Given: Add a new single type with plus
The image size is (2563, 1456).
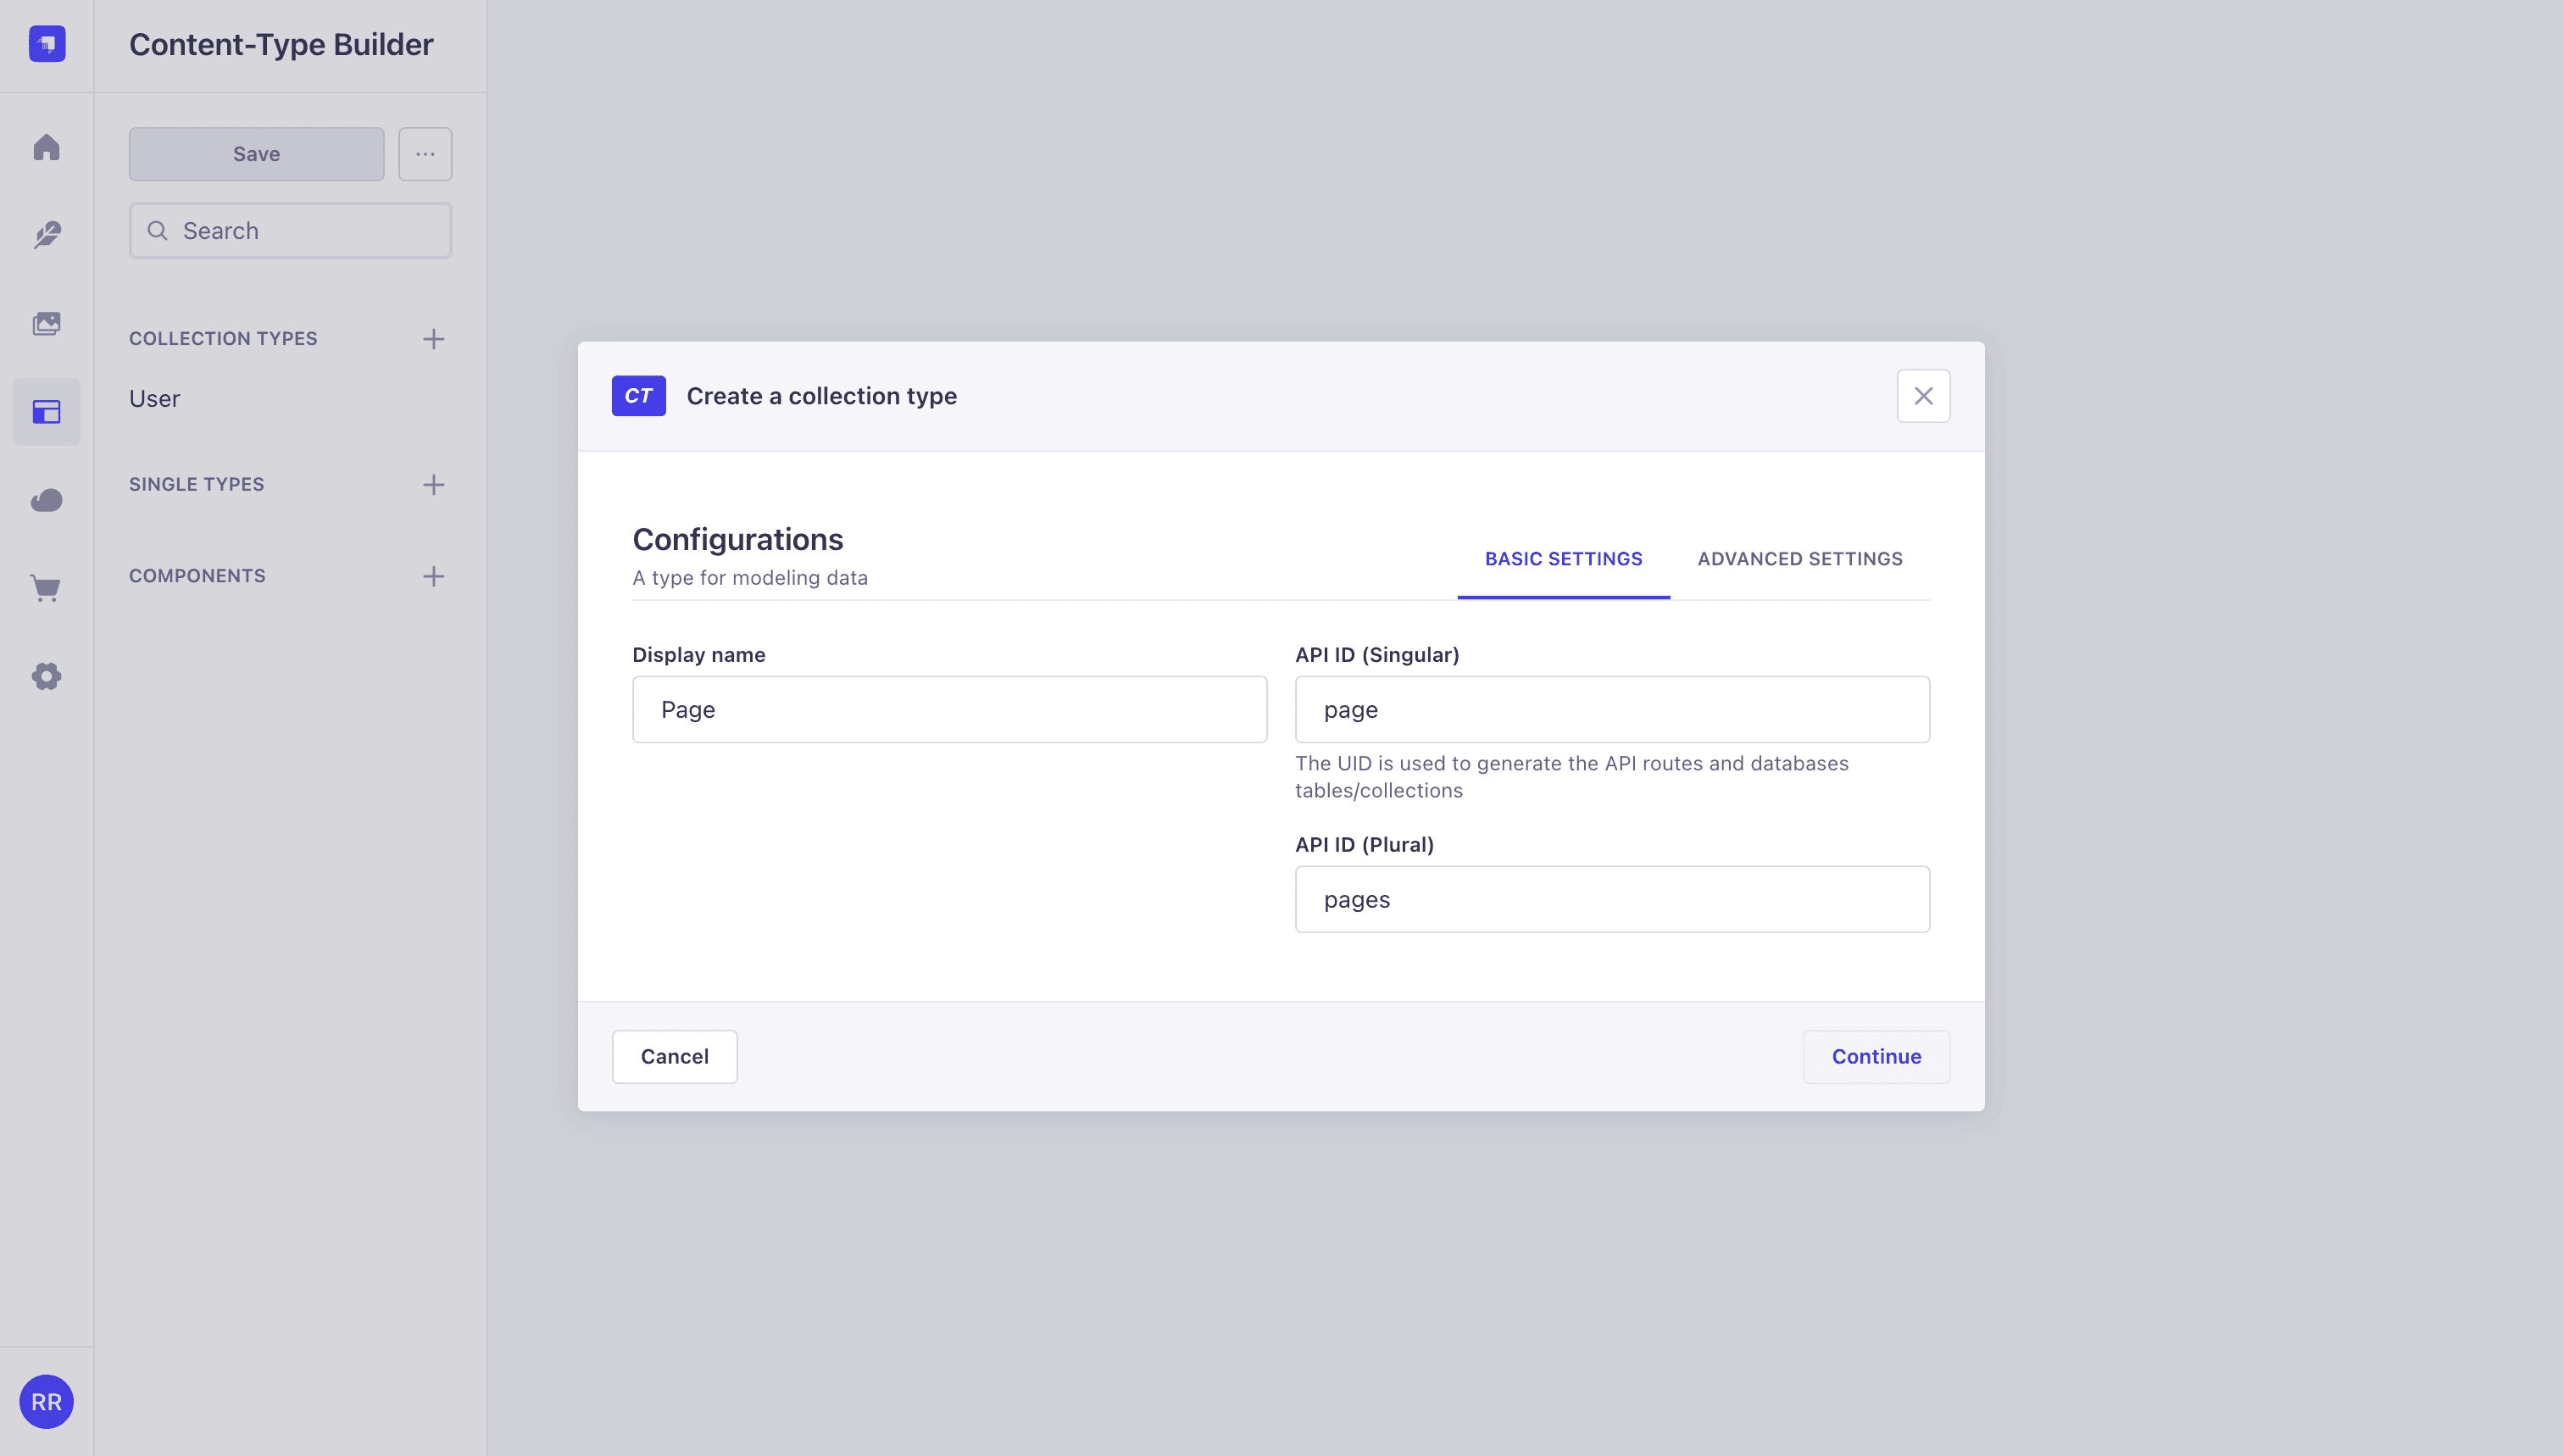Looking at the screenshot, I should coord(433,485).
